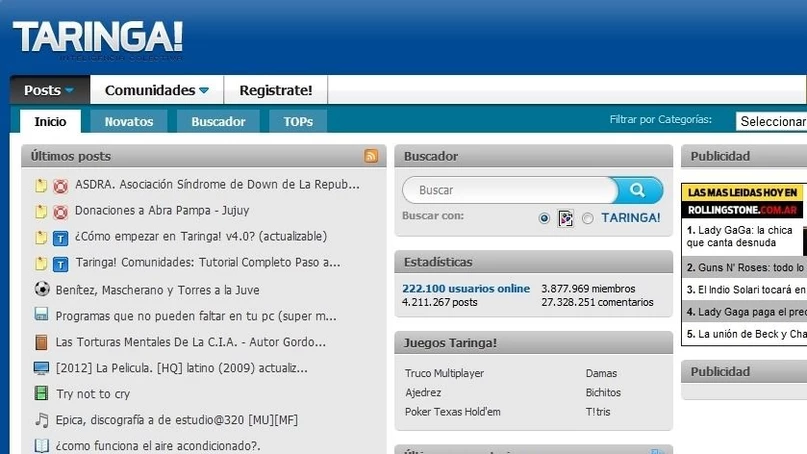This screenshot has width=807, height=454.
Task: Open the Poker Texas Hold'em game
Action: (452, 412)
